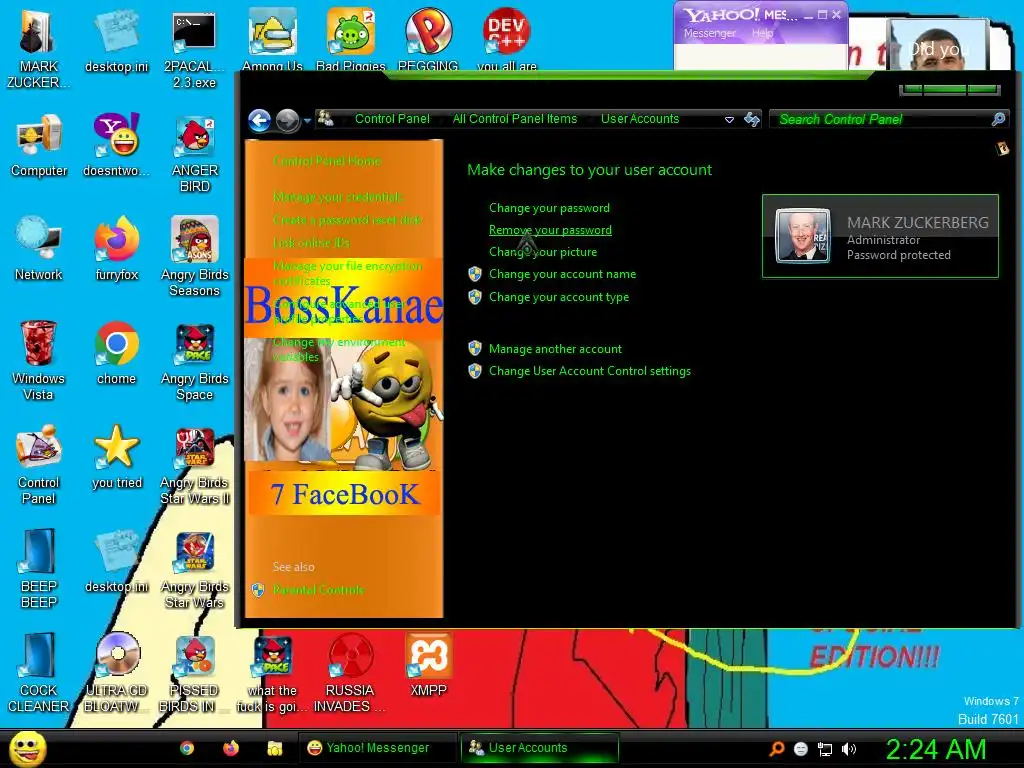Expand the address bar history dropdown

[729, 120]
